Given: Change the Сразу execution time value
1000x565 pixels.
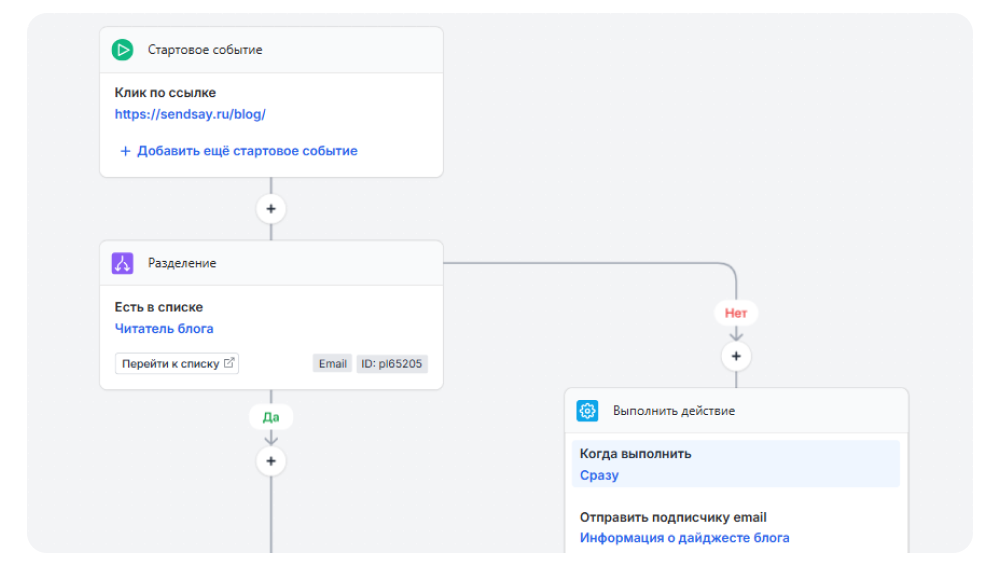Looking at the screenshot, I should pos(599,475).
